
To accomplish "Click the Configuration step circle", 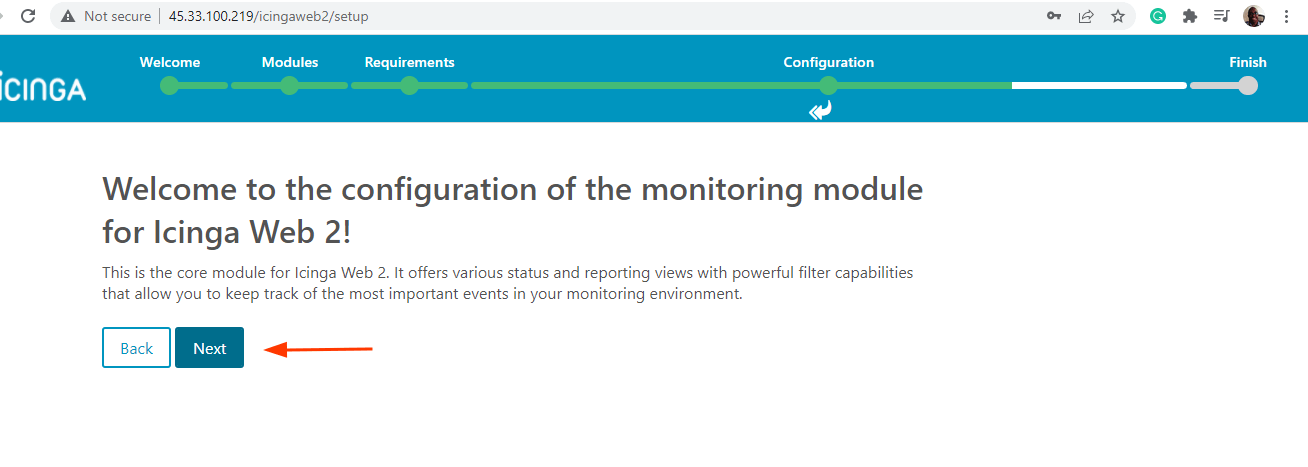I will point(828,86).
